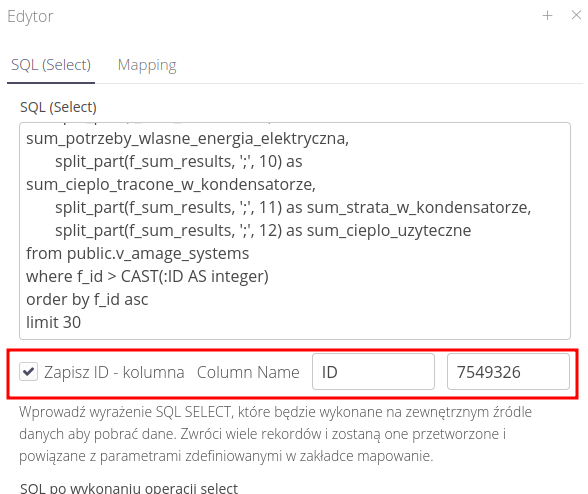The image size is (588, 494).
Task: Click the 'Zapisz ID - kolumna' label text
Action: pos(114,372)
